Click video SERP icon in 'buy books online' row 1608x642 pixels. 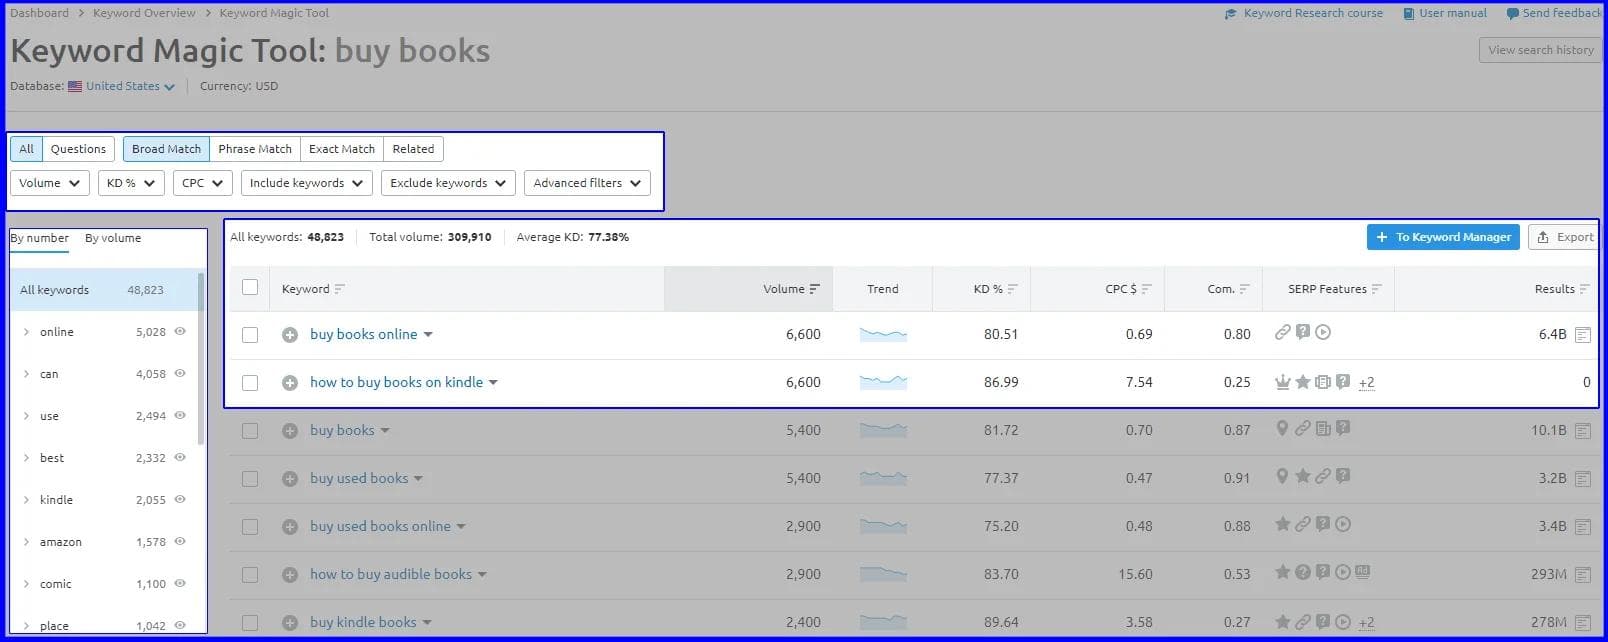[1323, 332]
